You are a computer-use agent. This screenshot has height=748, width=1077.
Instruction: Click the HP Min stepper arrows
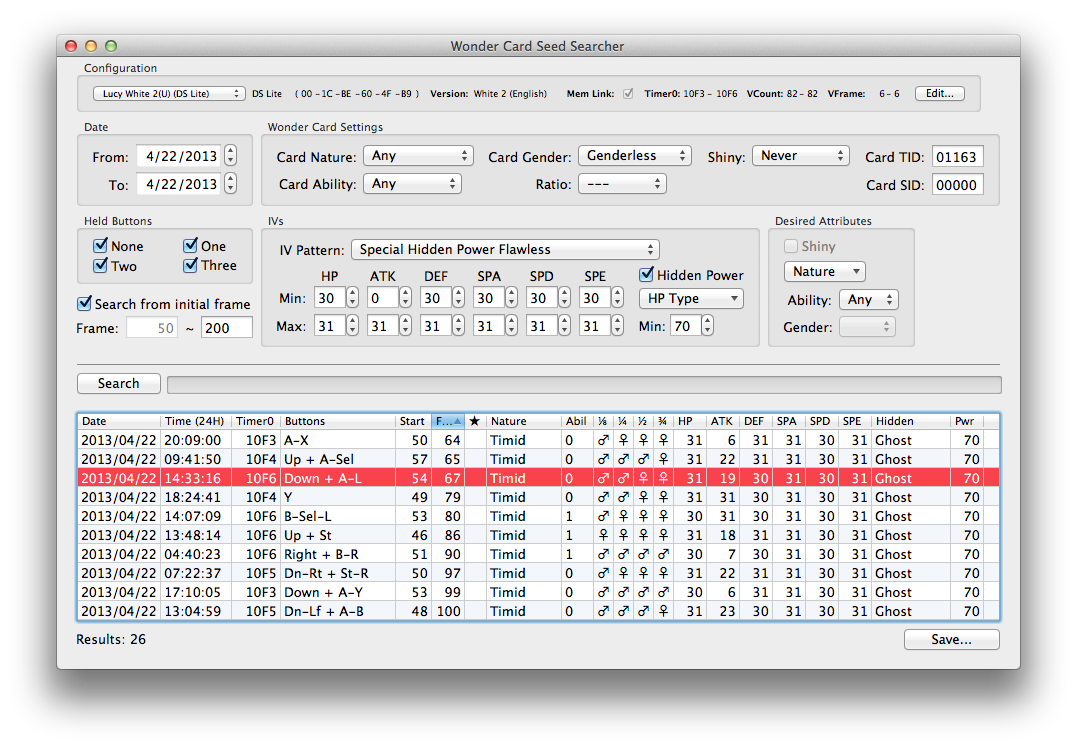pos(352,298)
